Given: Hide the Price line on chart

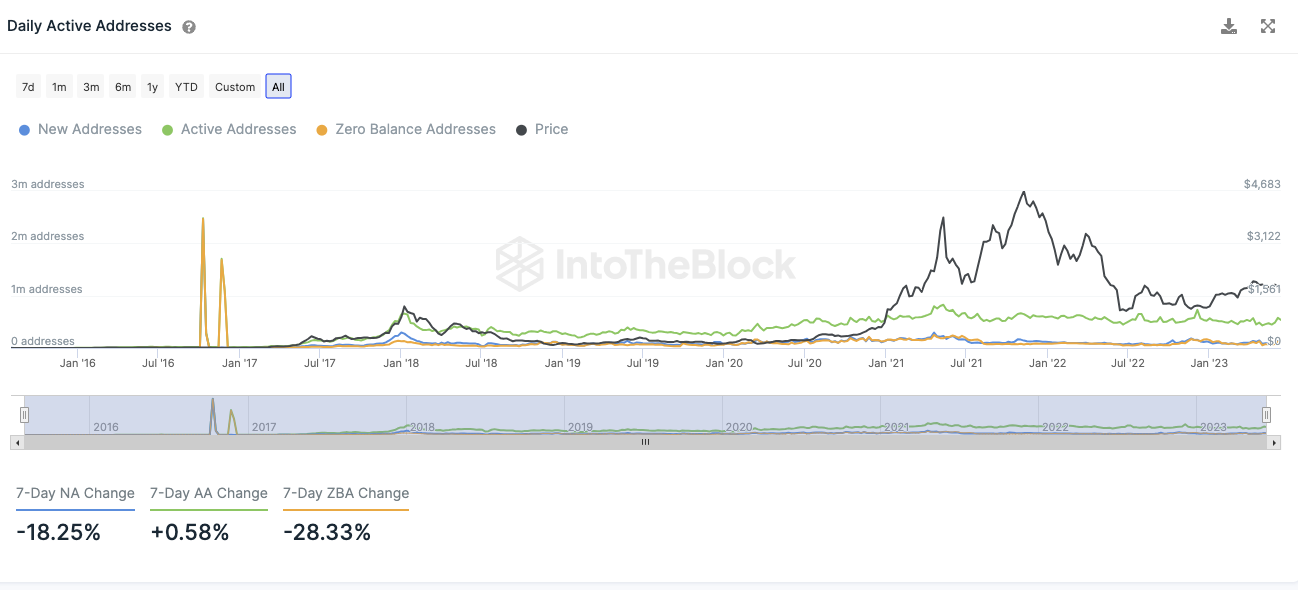Looking at the screenshot, I should pyautogui.click(x=542, y=129).
